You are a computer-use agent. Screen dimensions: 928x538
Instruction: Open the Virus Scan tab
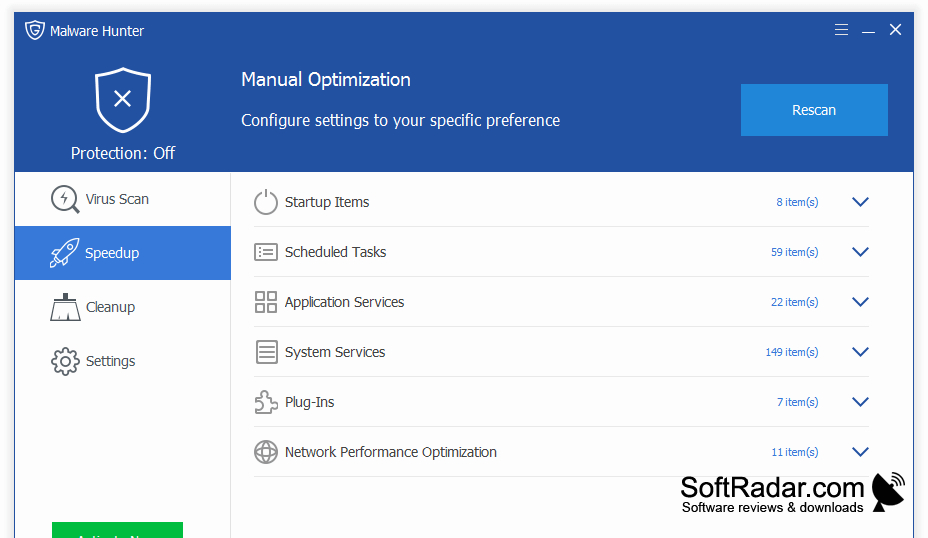123,199
